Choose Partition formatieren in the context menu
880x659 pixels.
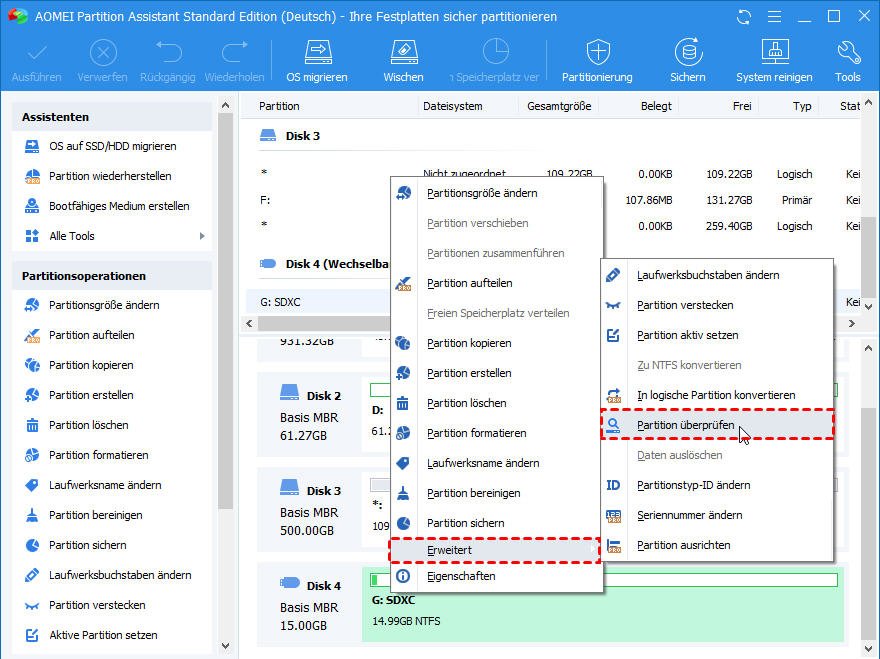(497, 433)
